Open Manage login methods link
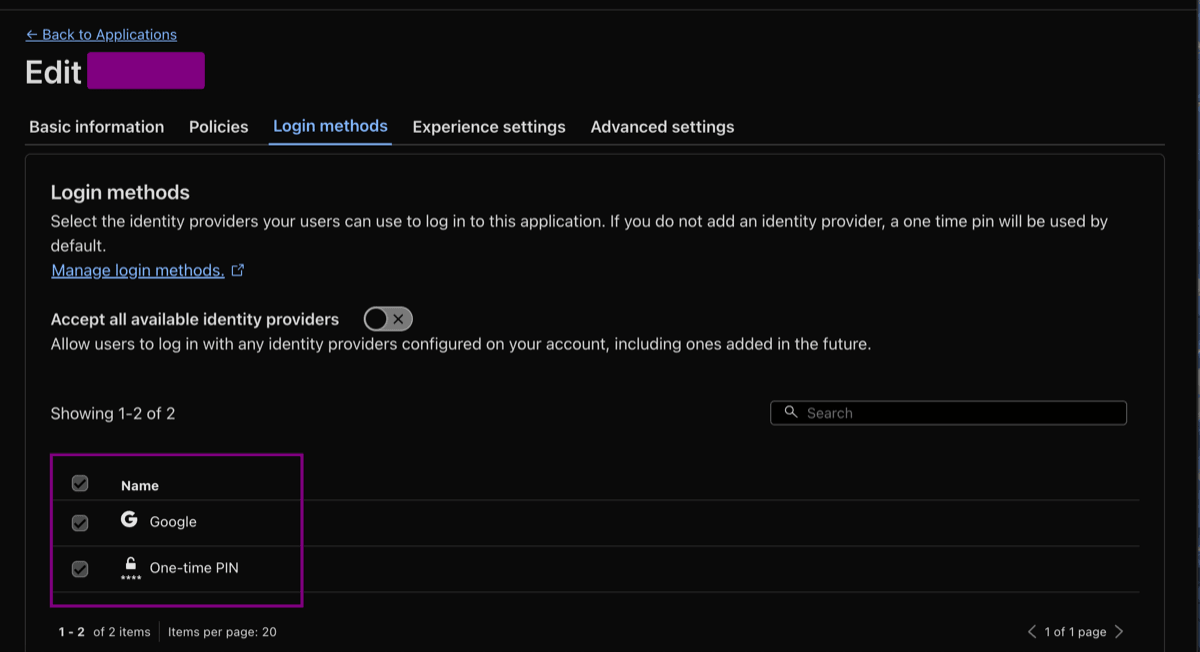This screenshot has height=652, width=1200. tap(138, 271)
